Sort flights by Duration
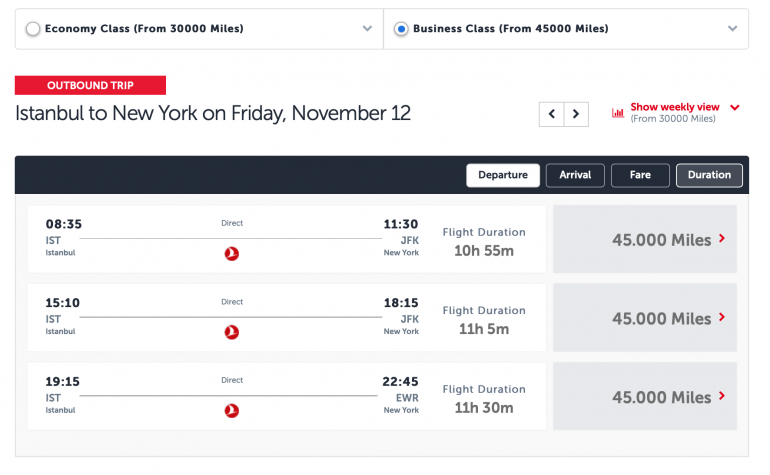 click(x=709, y=175)
